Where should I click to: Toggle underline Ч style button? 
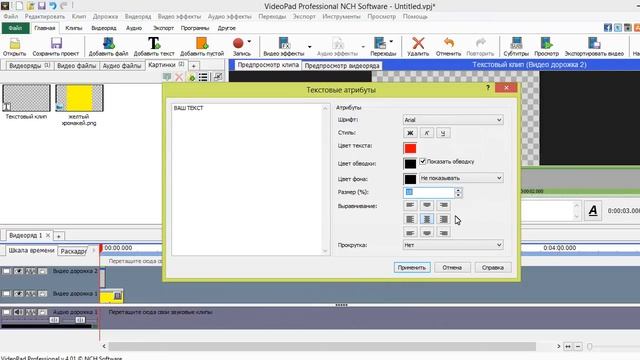pos(443,133)
